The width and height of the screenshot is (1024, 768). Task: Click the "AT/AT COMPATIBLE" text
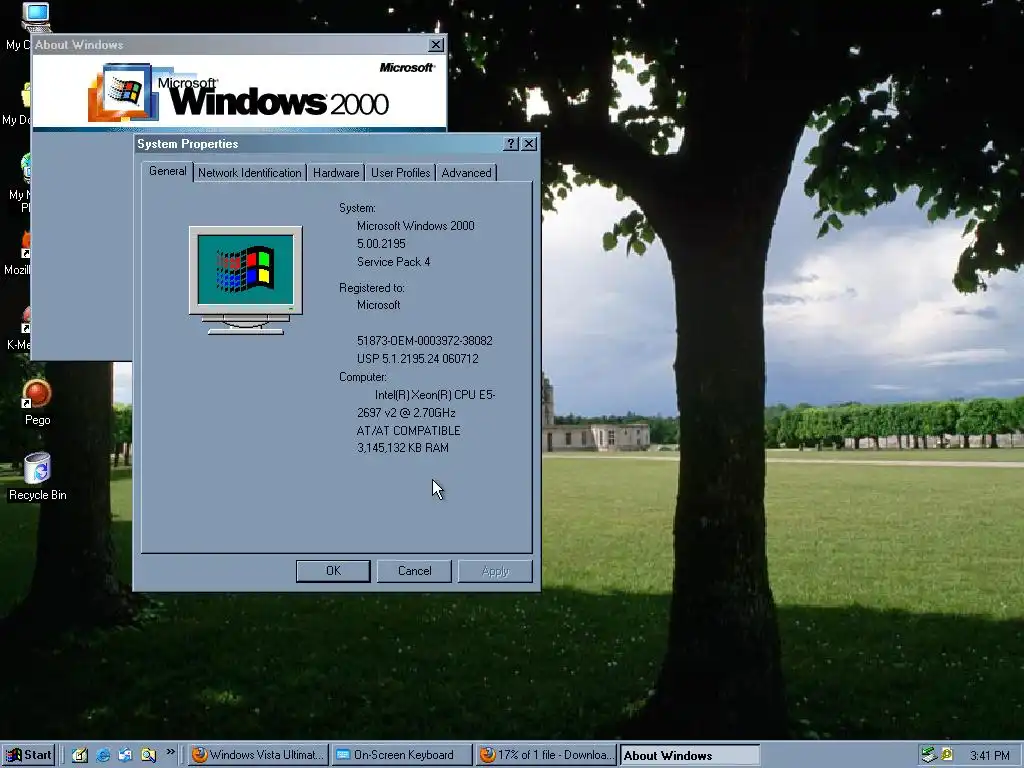tap(408, 431)
